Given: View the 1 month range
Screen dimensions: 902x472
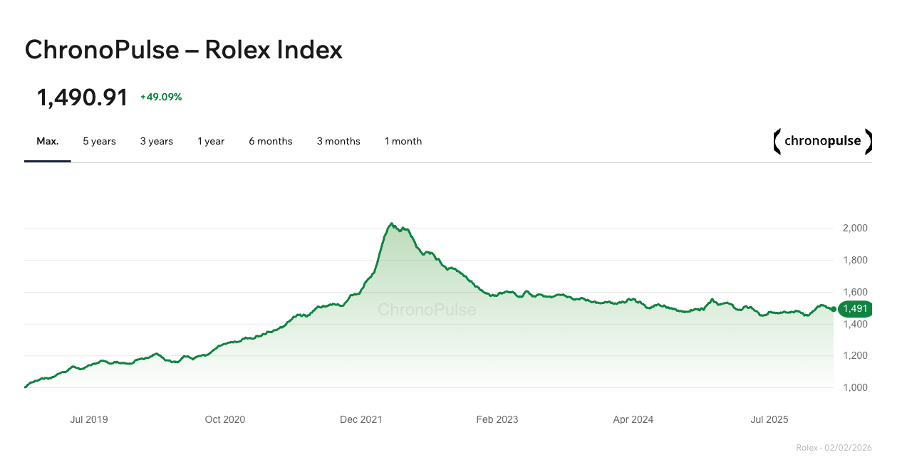Looking at the screenshot, I should (x=403, y=141).
